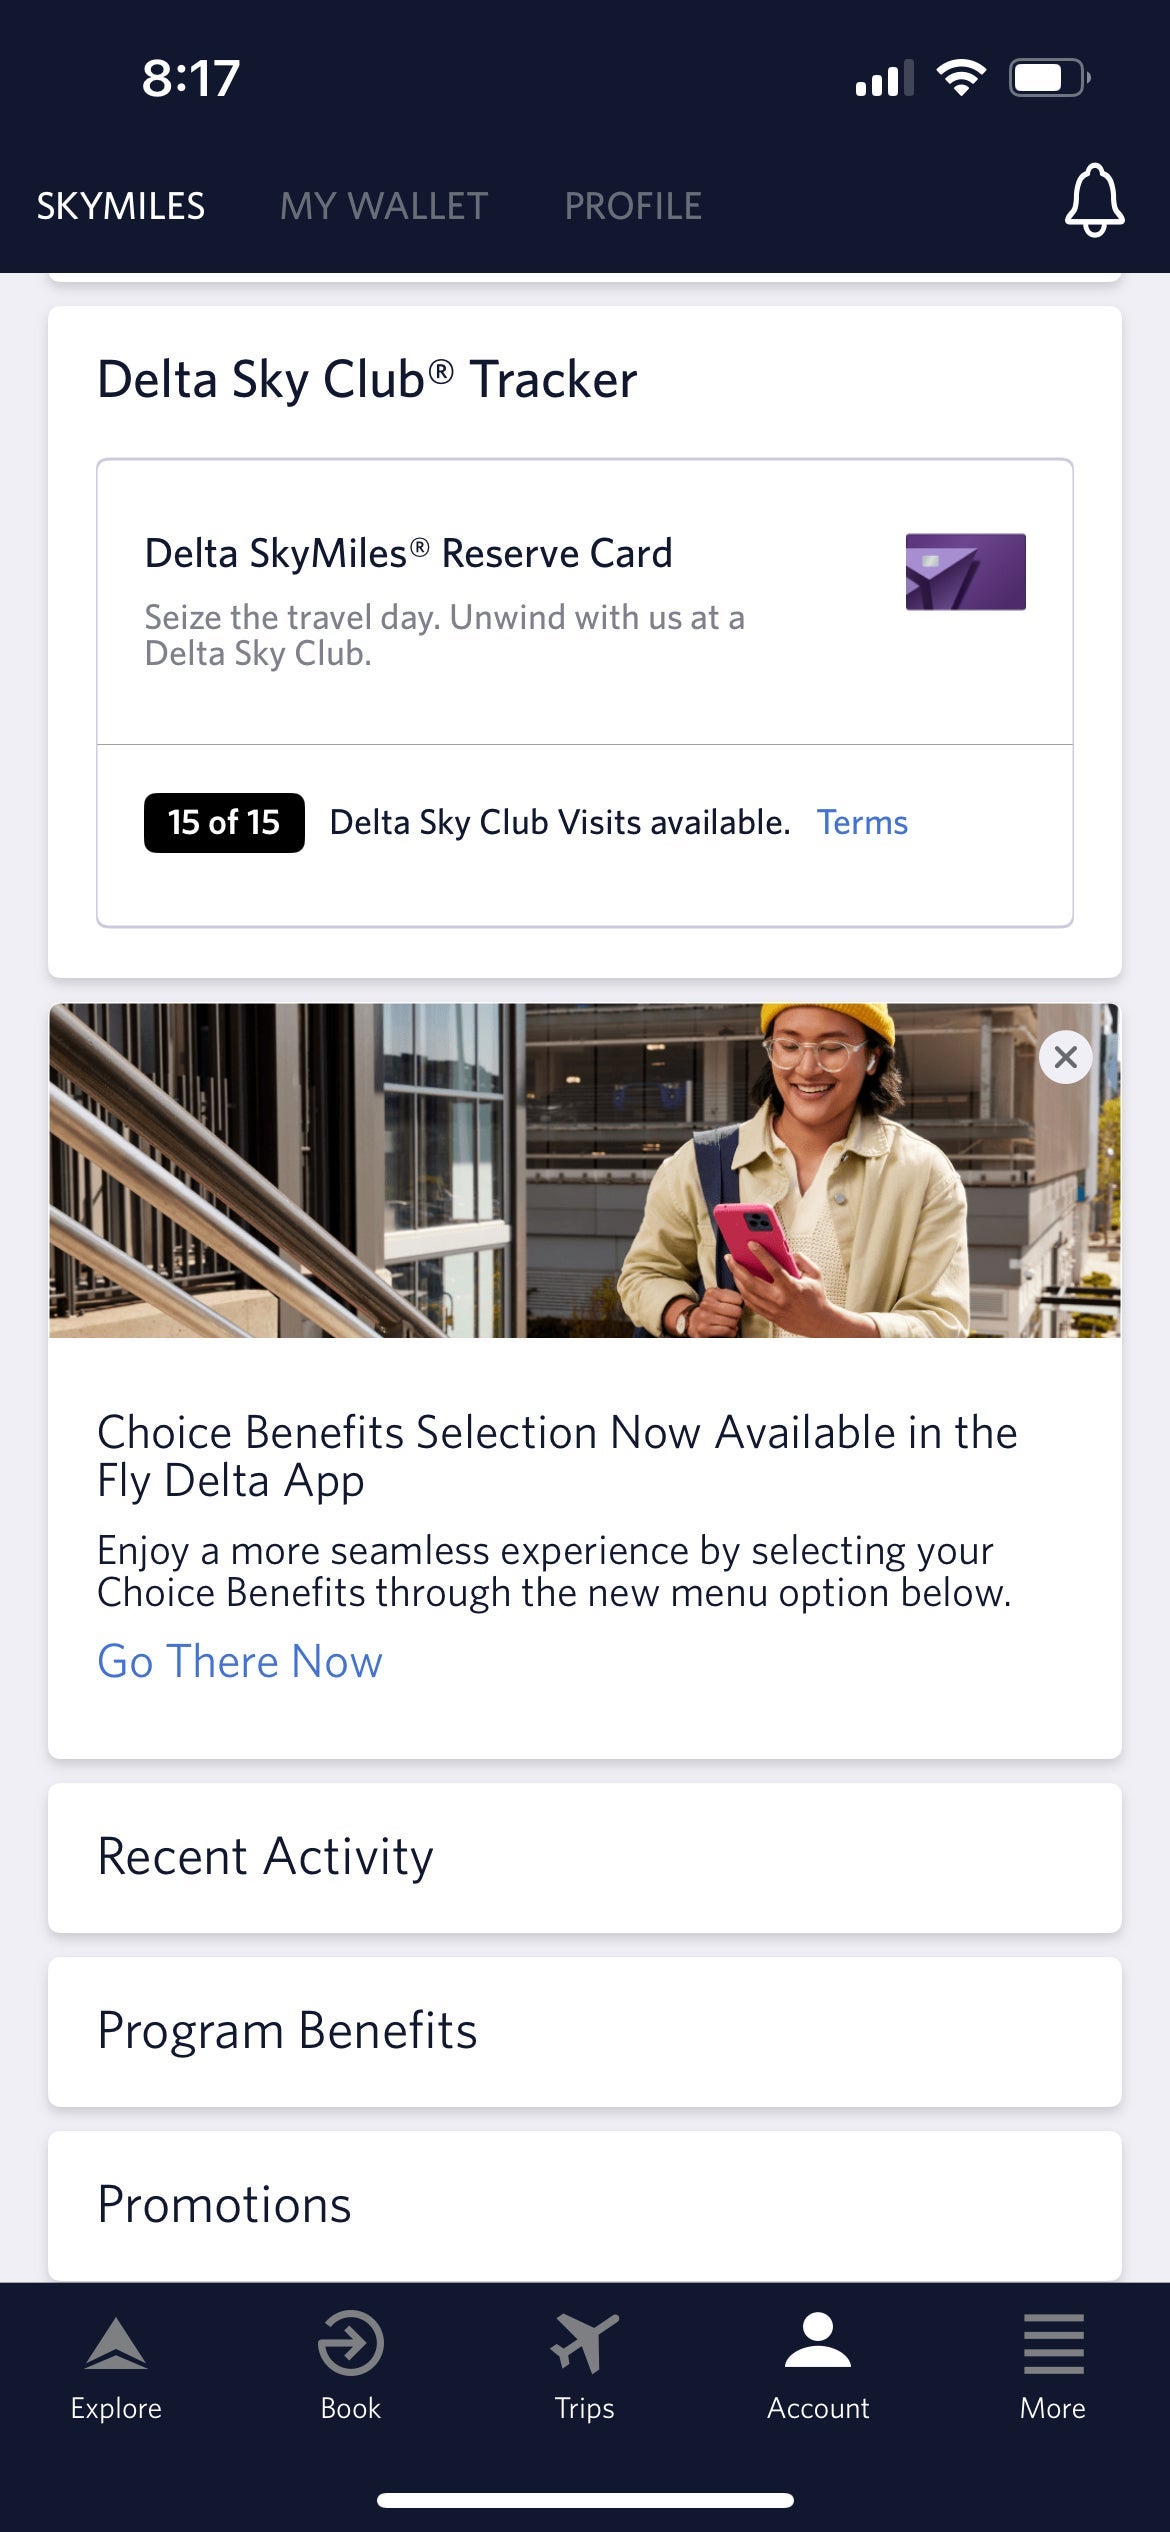Switch to the MY WALLET tab
This screenshot has width=1170, height=2532.
point(383,205)
